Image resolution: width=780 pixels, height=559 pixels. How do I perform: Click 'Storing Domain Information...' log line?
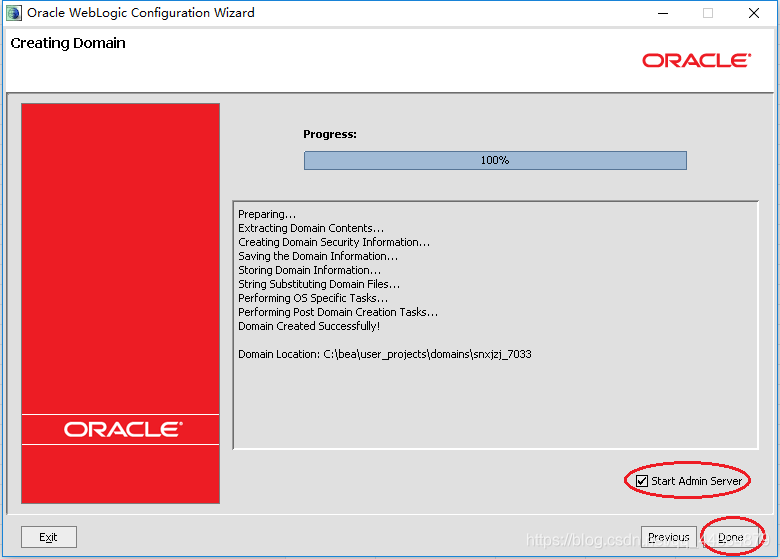[309, 270]
